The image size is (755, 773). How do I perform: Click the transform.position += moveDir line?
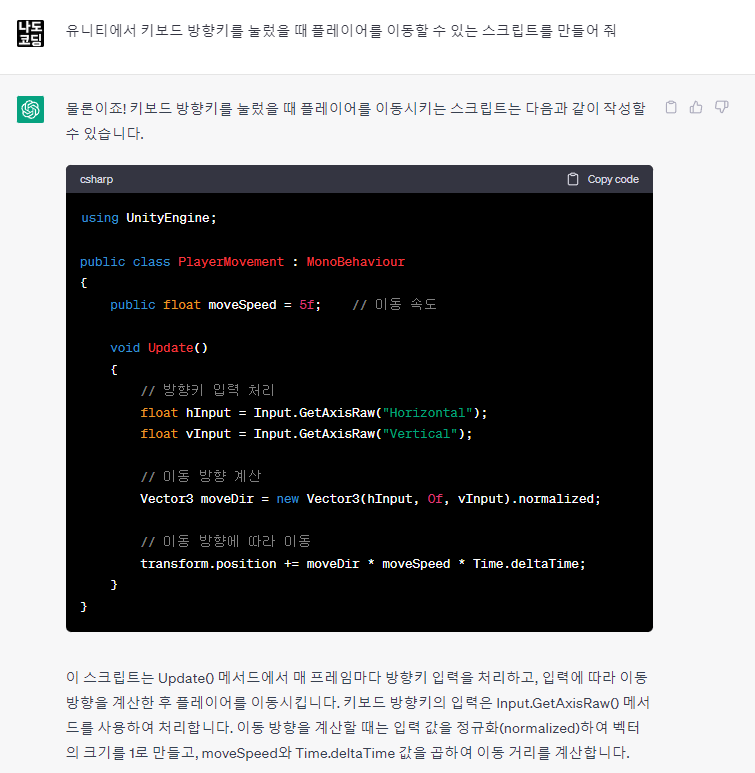pyautogui.click(x=363, y=564)
